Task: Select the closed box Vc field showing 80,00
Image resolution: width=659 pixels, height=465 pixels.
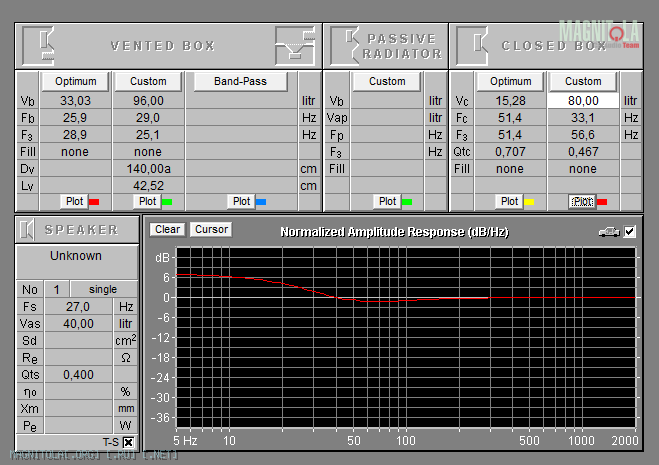Action: (x=583, y=100)
